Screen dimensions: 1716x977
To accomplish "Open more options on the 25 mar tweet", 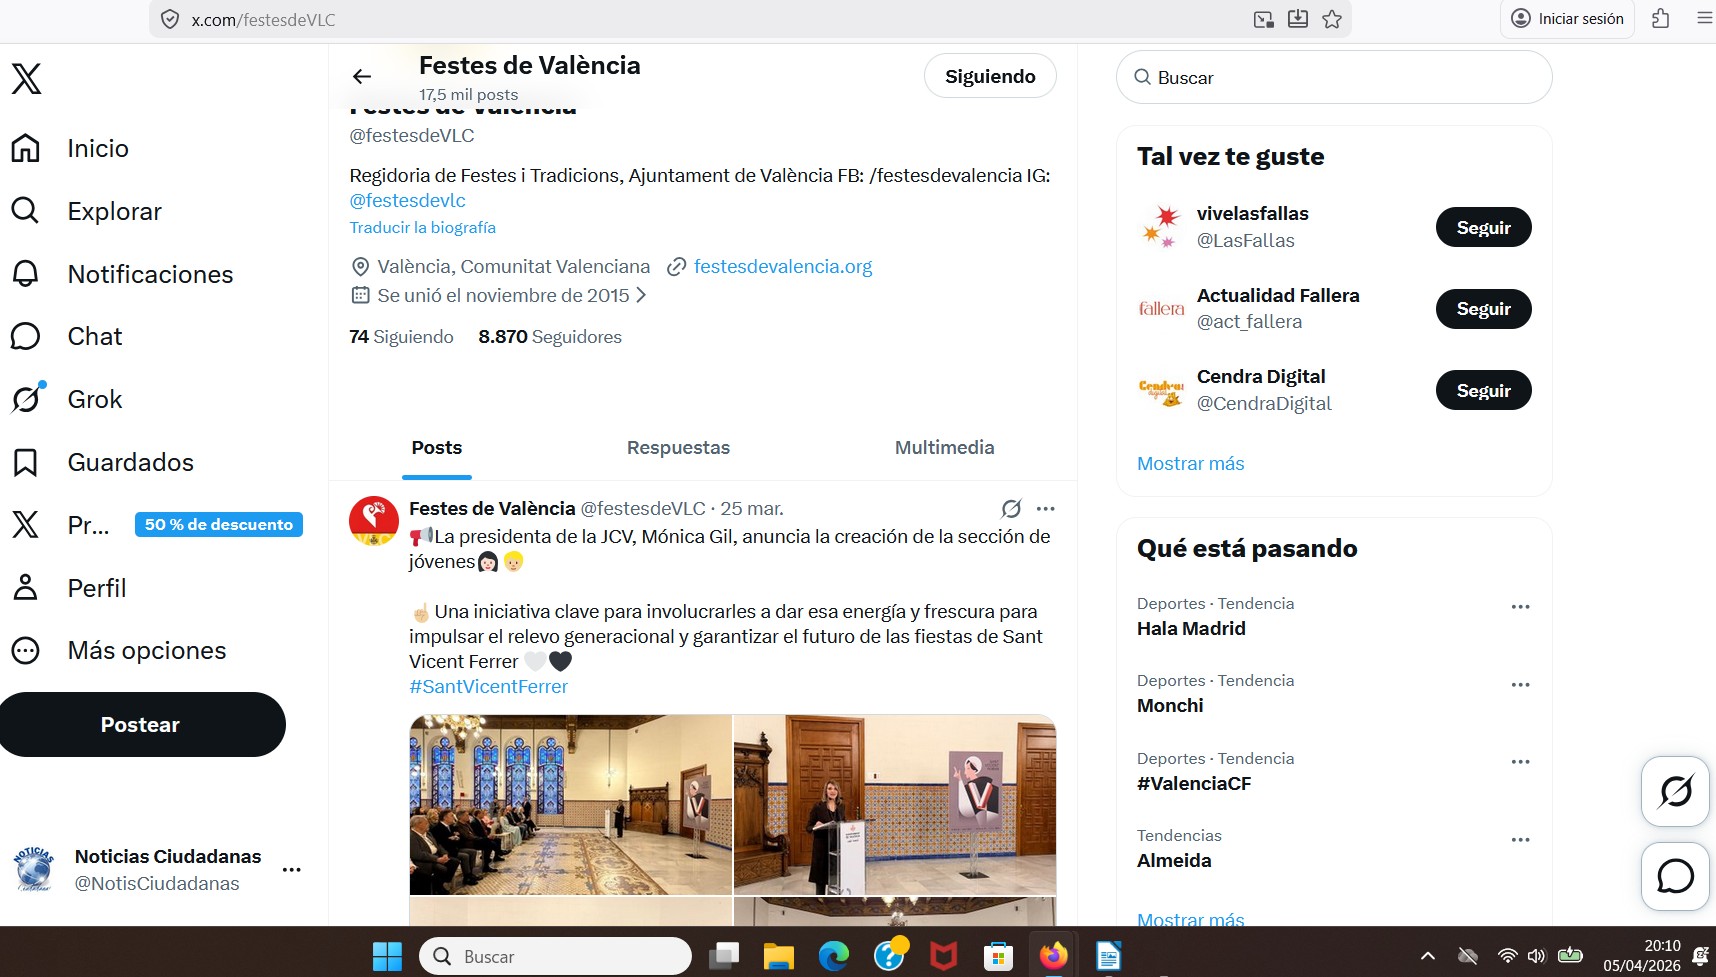I will point(1045,508).
